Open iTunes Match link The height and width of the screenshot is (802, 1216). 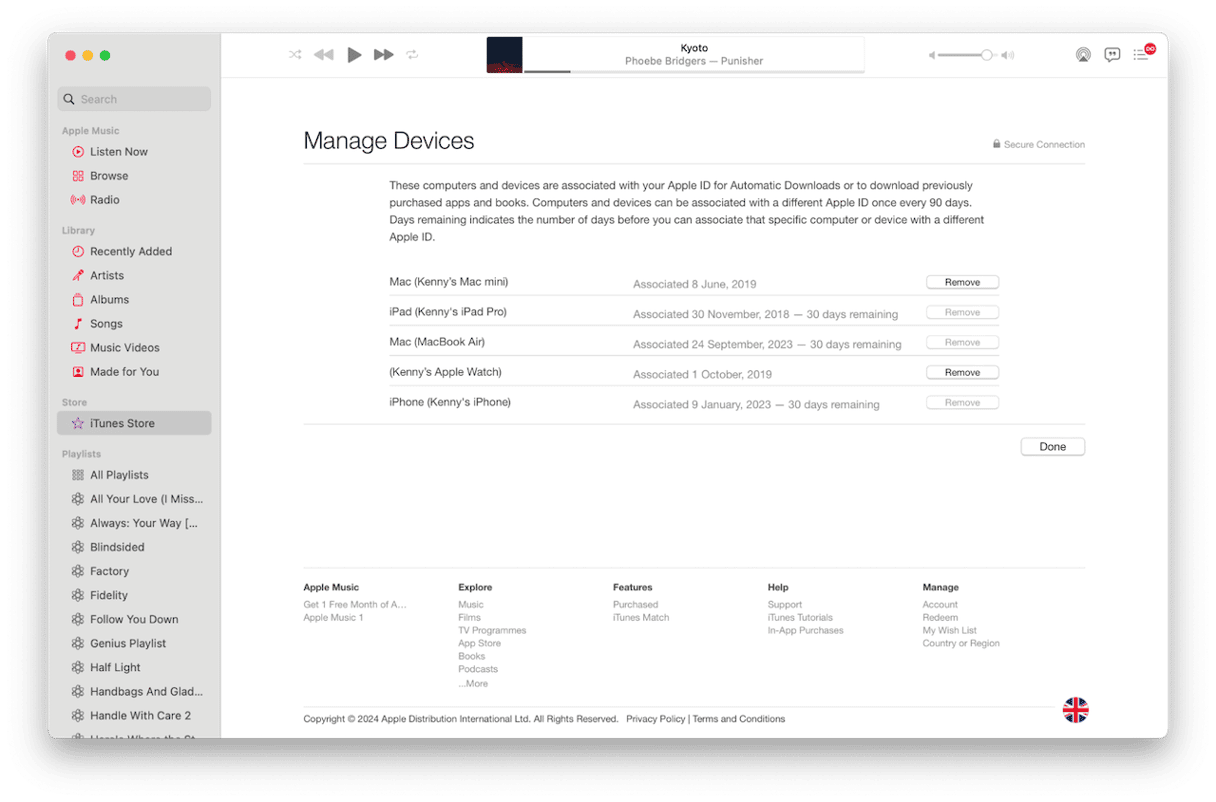tap(641, 617)
